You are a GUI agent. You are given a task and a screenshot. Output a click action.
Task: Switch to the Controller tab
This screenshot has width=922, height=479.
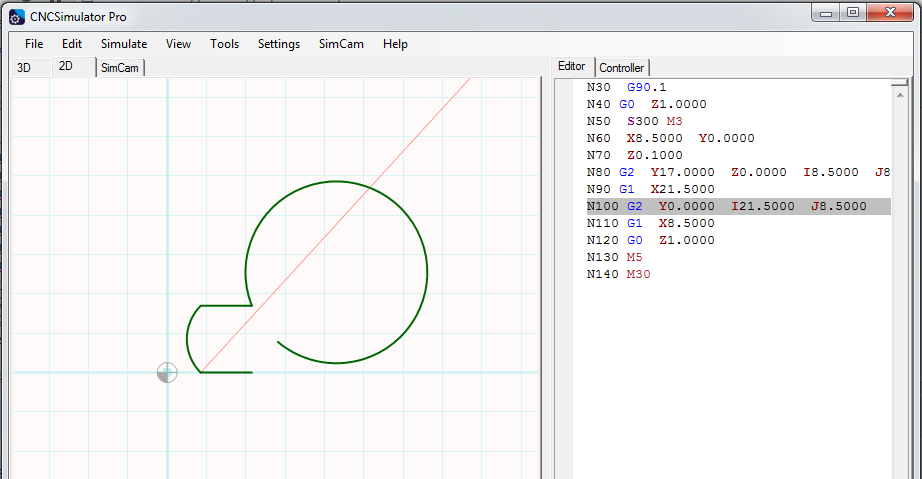[x=622, y=68]
